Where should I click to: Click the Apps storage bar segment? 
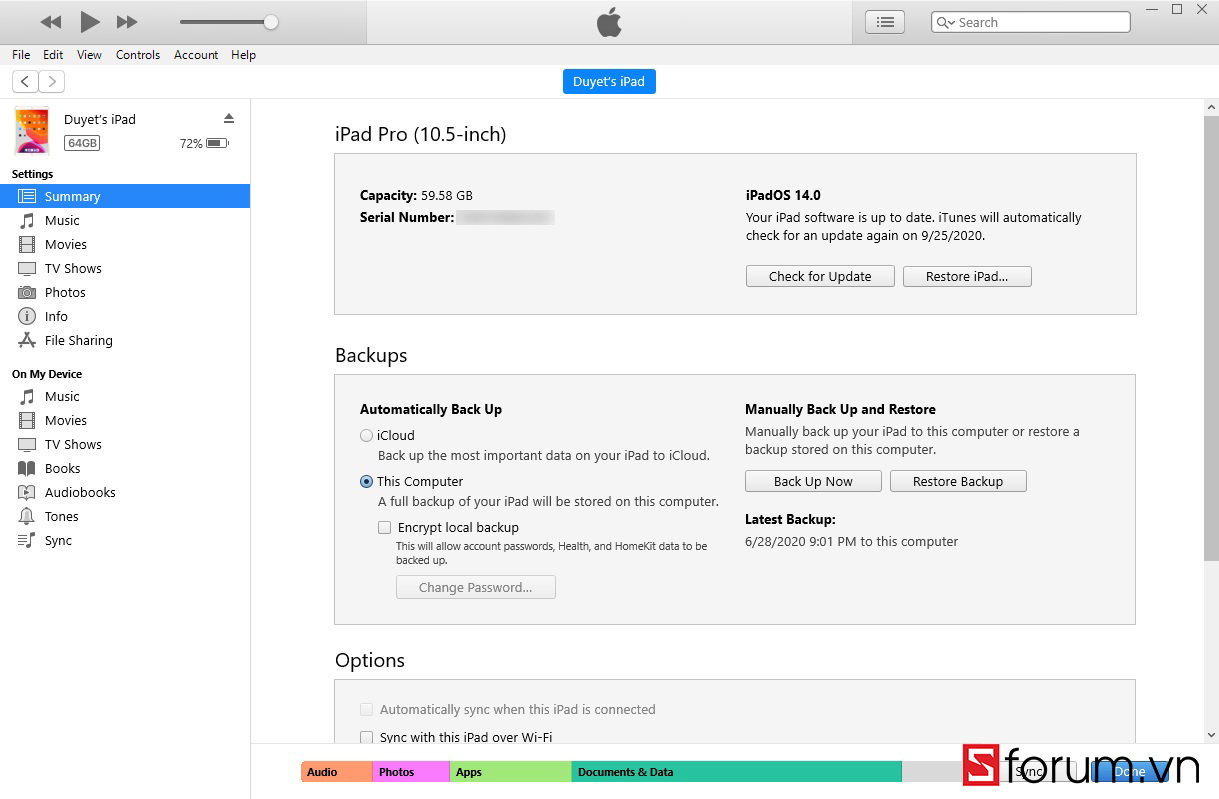tap(511, 772)
